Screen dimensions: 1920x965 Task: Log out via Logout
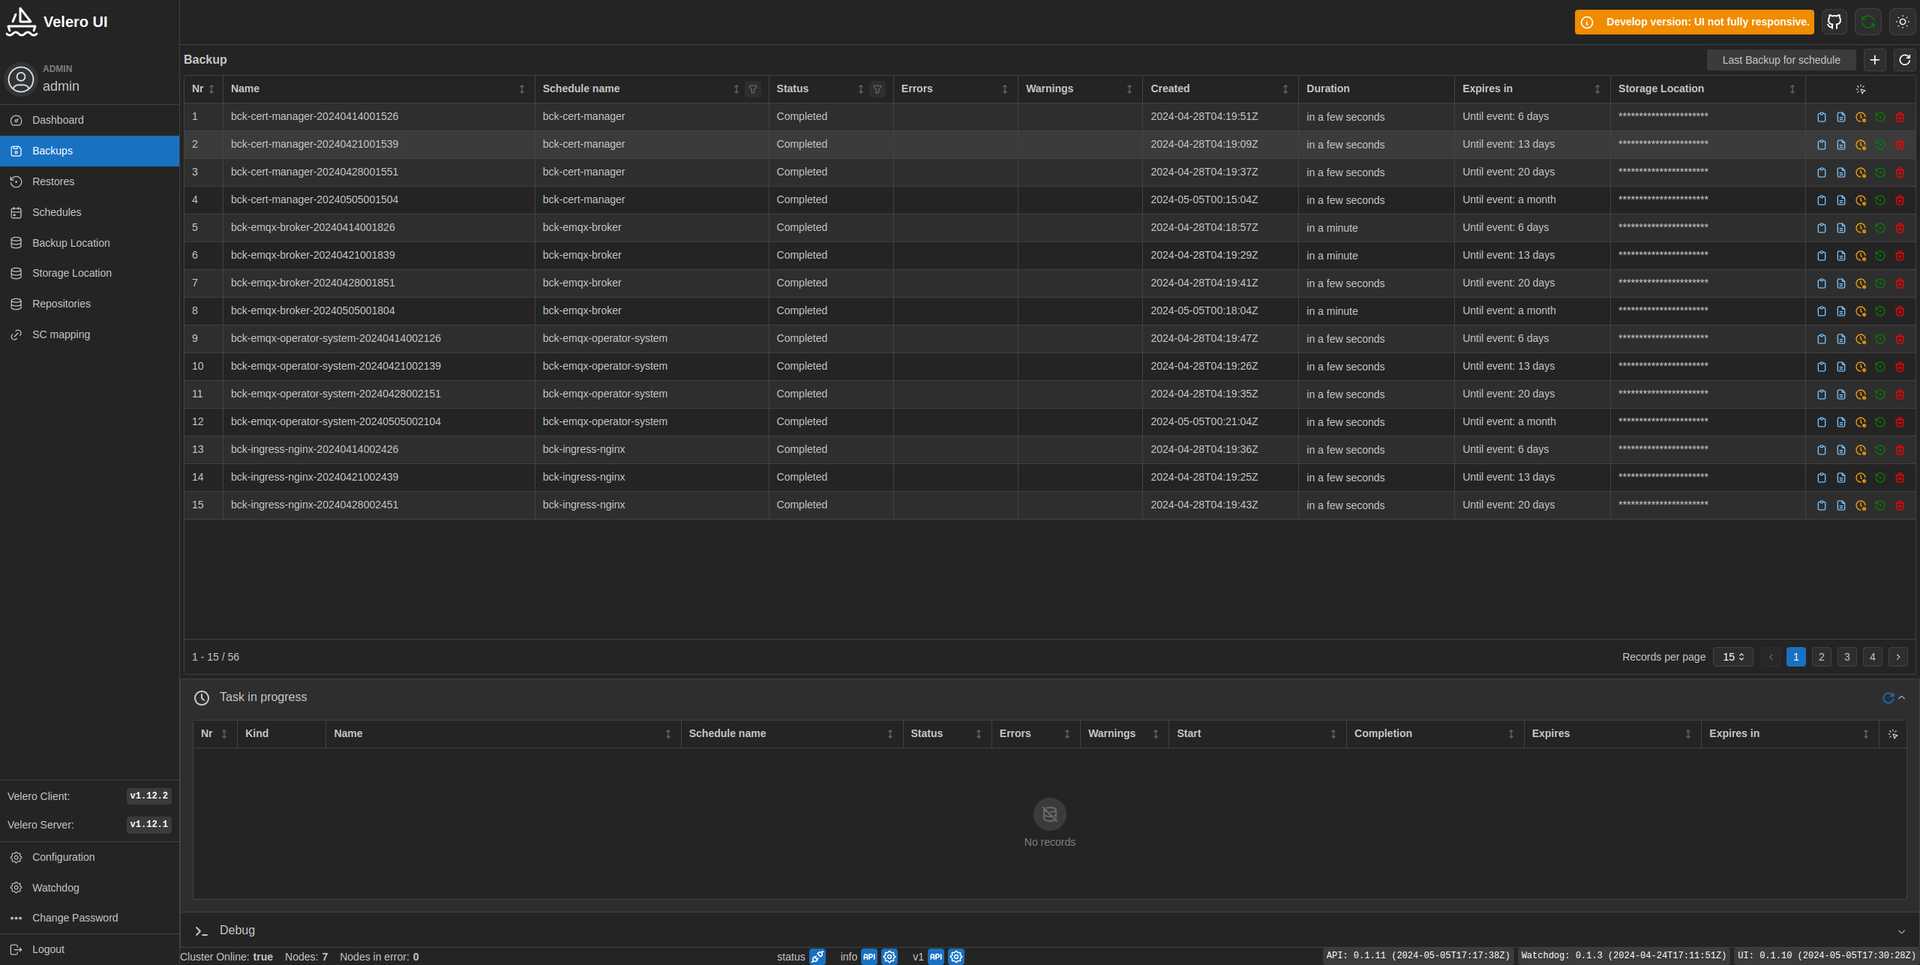[89, 950]
